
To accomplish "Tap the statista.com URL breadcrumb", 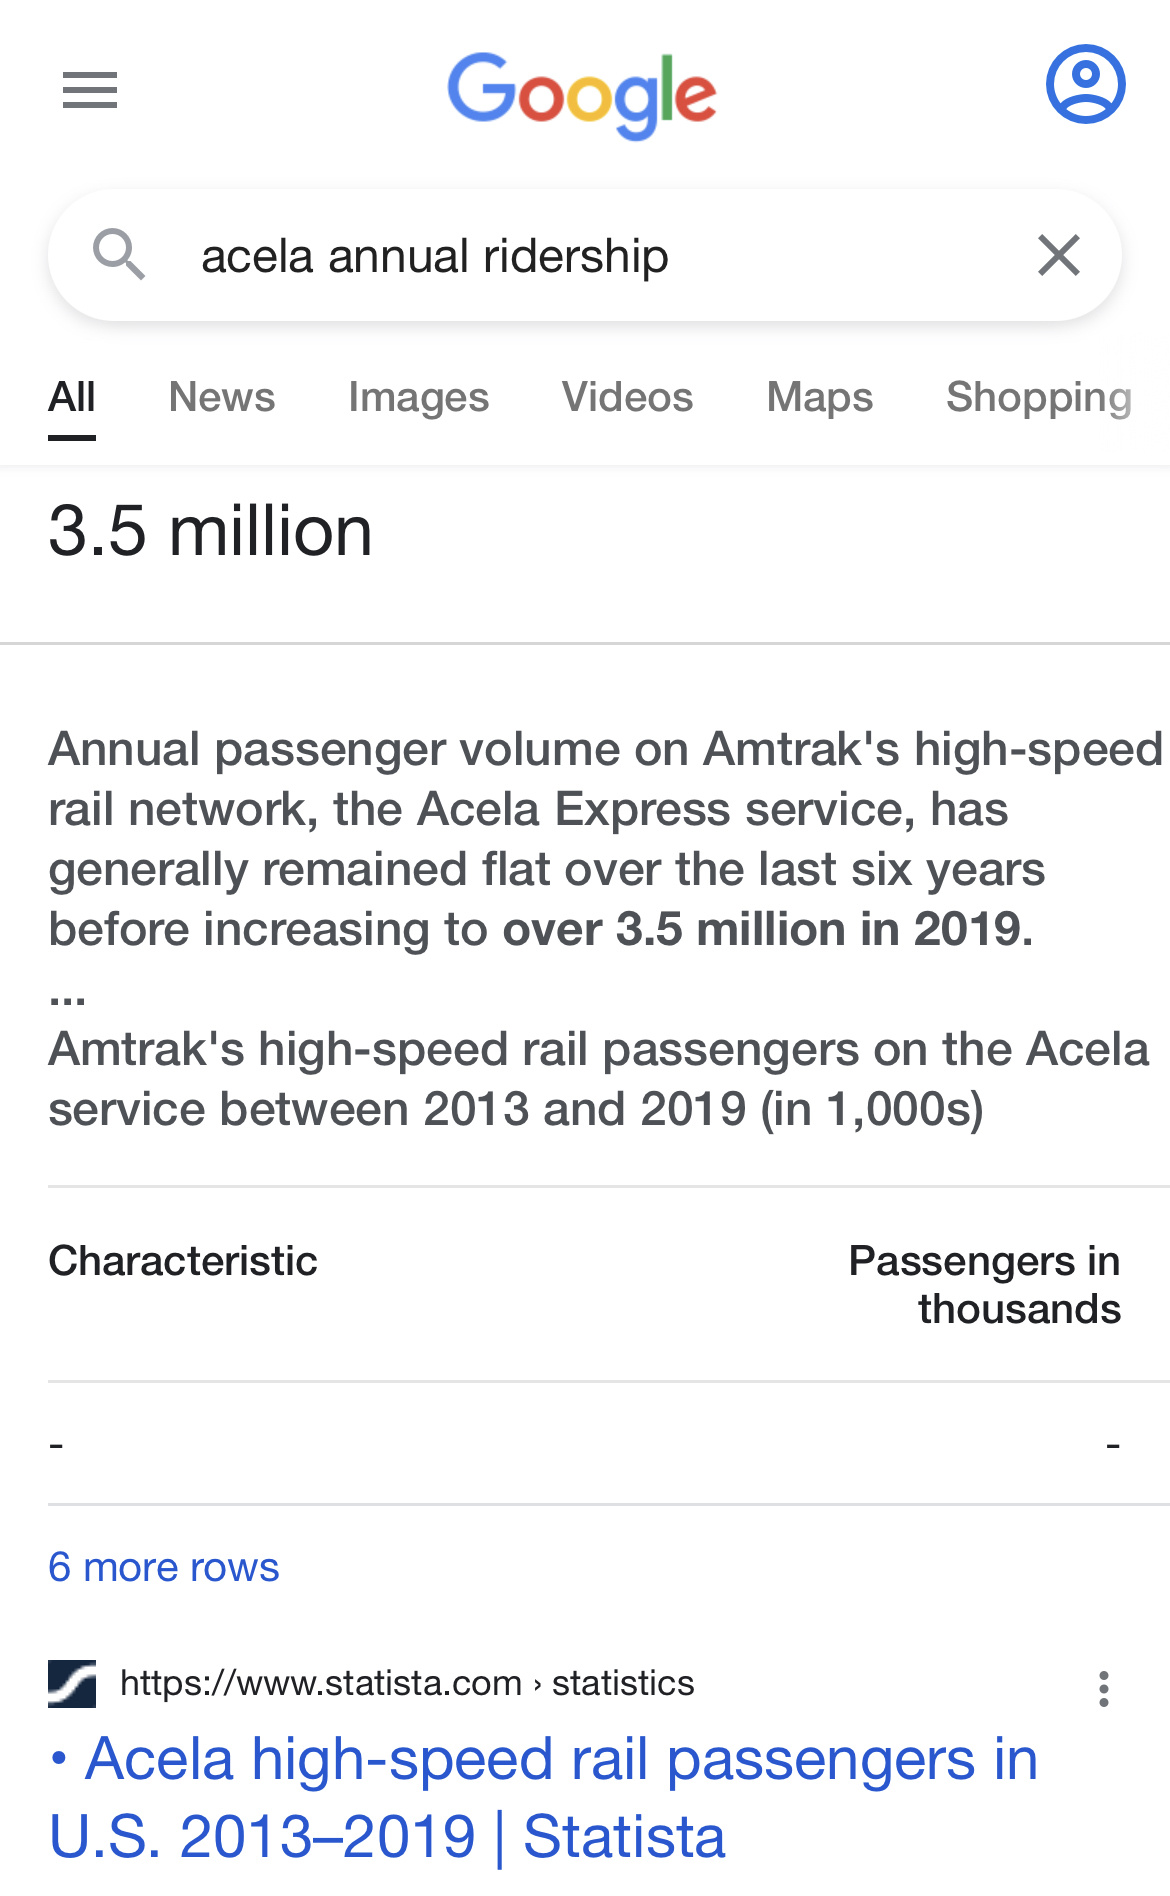I will click(x=407, y=1684).
